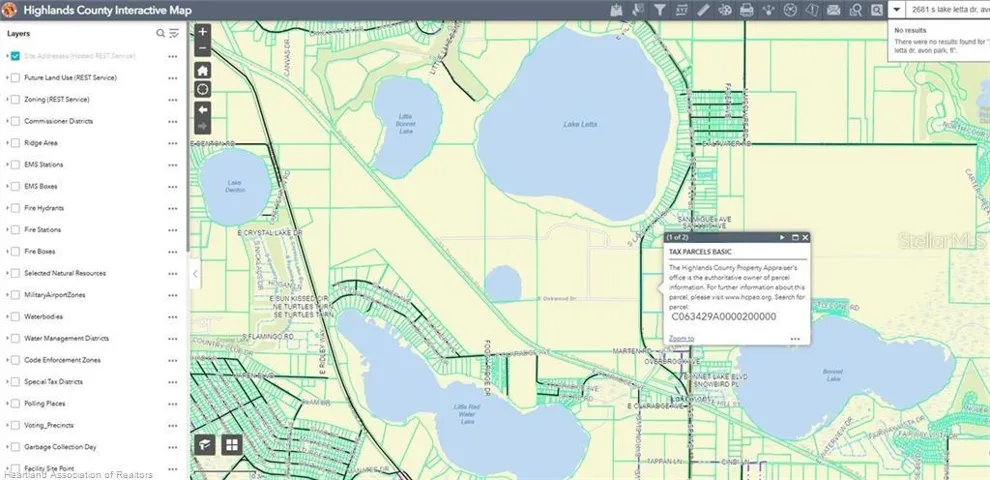
Task: Go to previous map extent arrow
Action: tap(203, 109)
